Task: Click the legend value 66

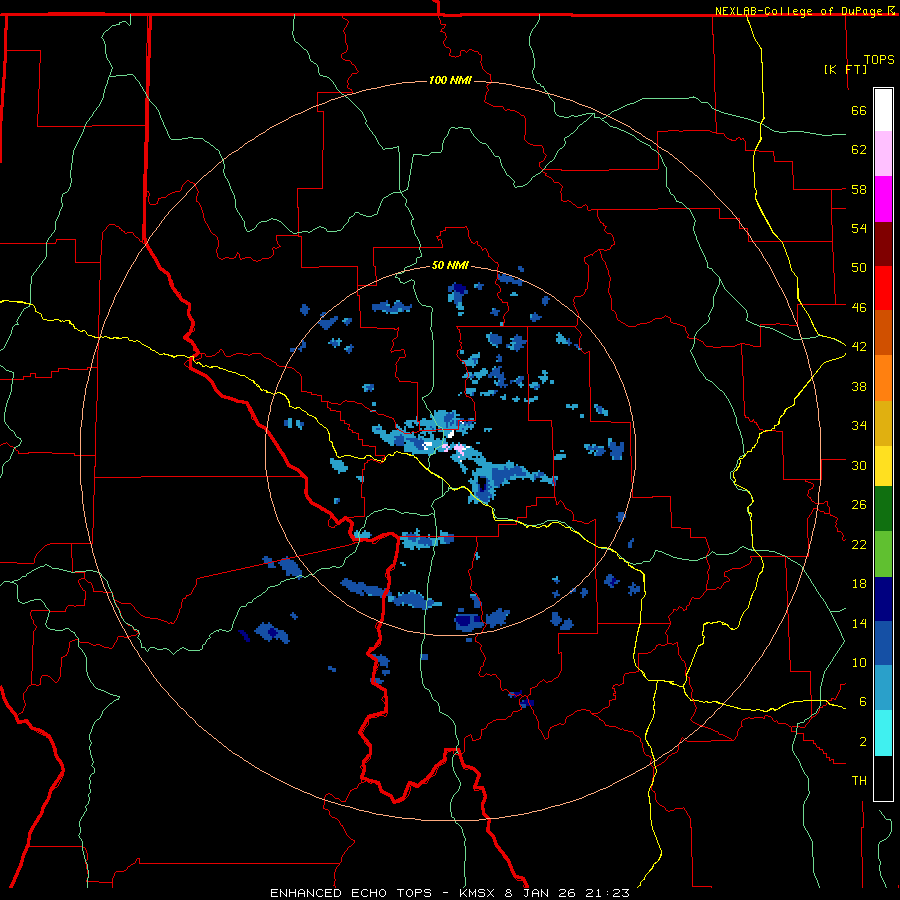Action: pyautogui.click(x=859, y=111)
